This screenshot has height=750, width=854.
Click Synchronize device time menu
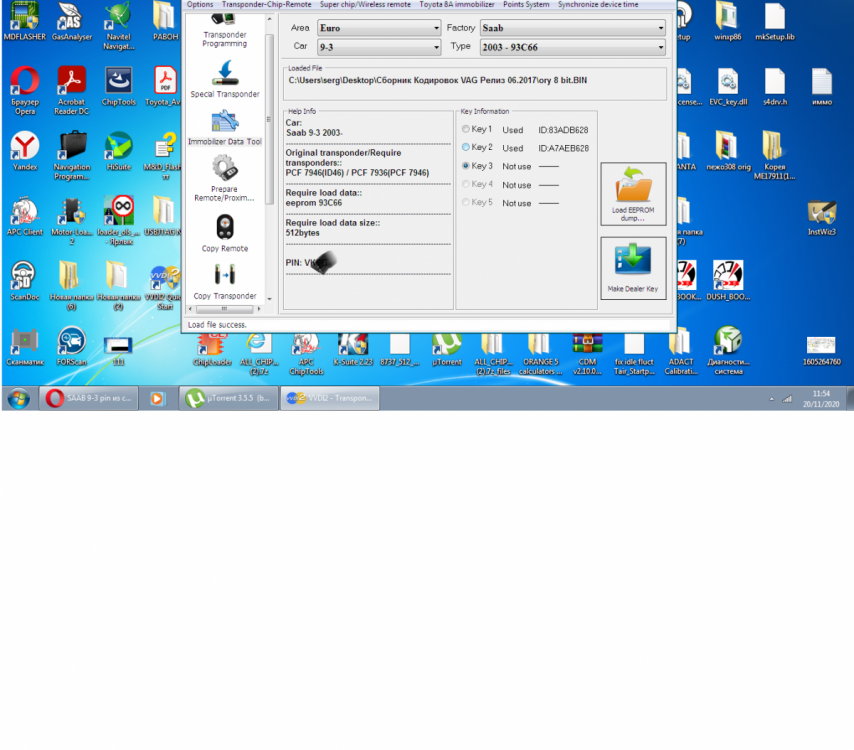[x=597, y=4]
